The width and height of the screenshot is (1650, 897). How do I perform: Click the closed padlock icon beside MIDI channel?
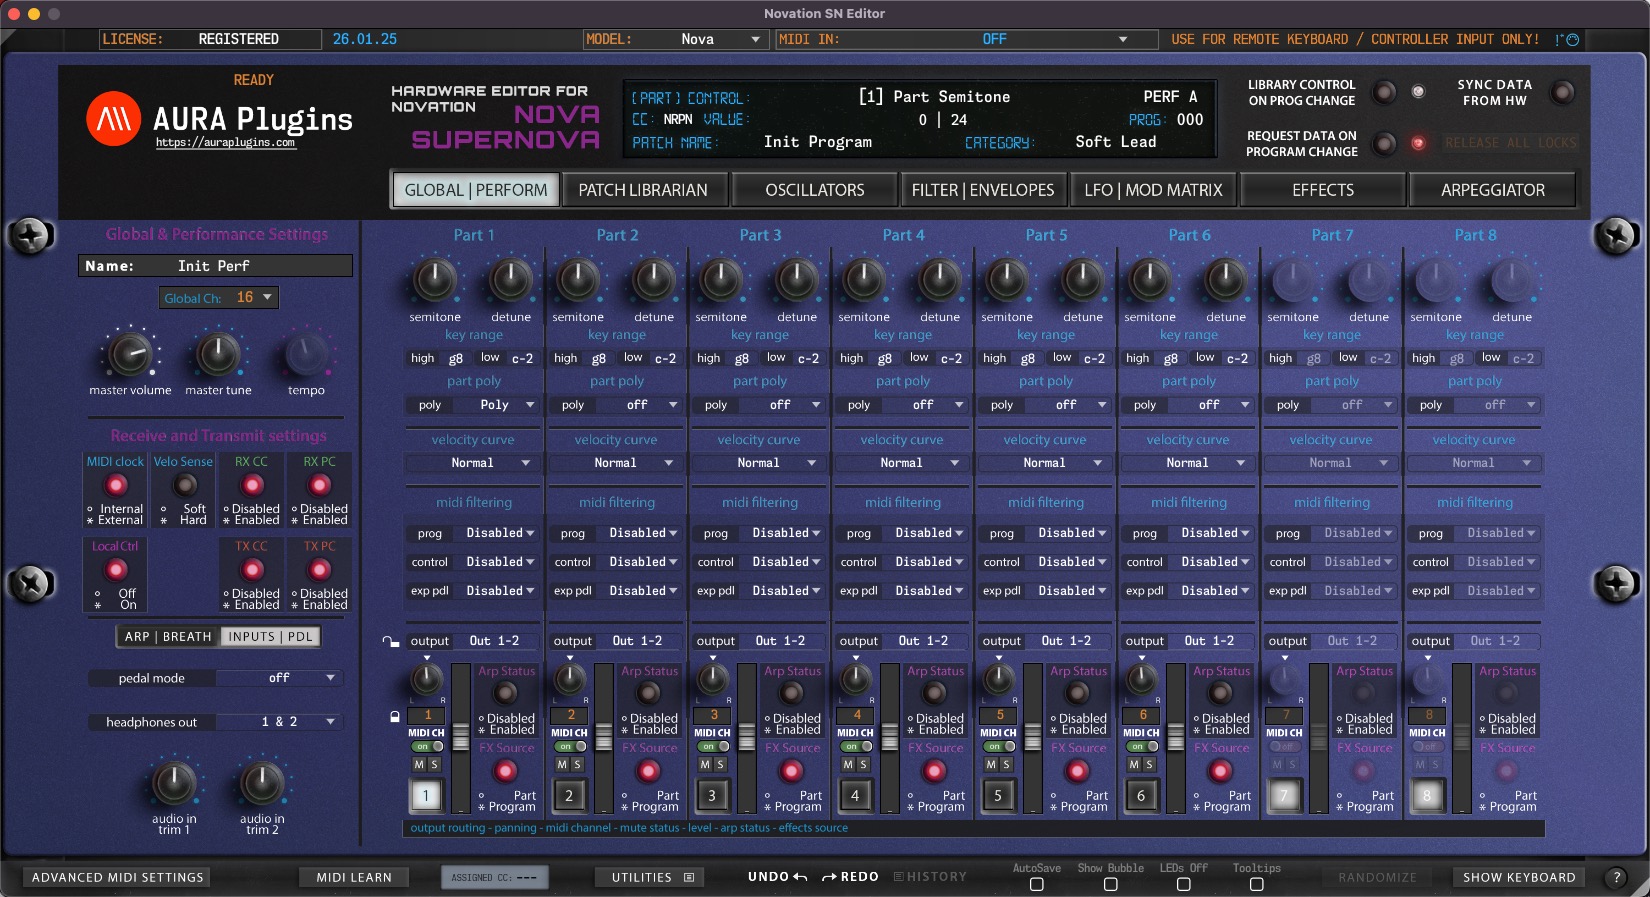pyautogui.click(x=395, y=716)
